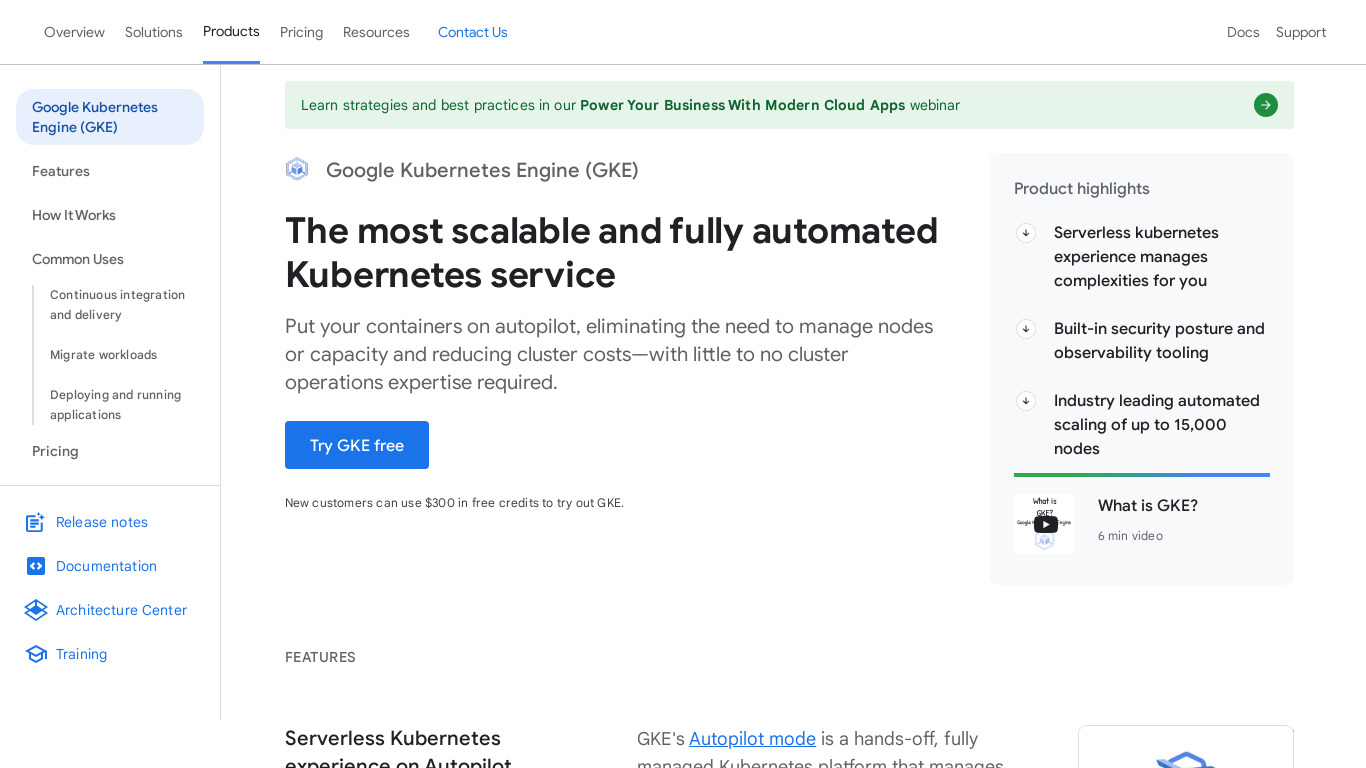Screen dimensions: 1366x768
Task: Open the Solutions menu
Action: (154, 32)
